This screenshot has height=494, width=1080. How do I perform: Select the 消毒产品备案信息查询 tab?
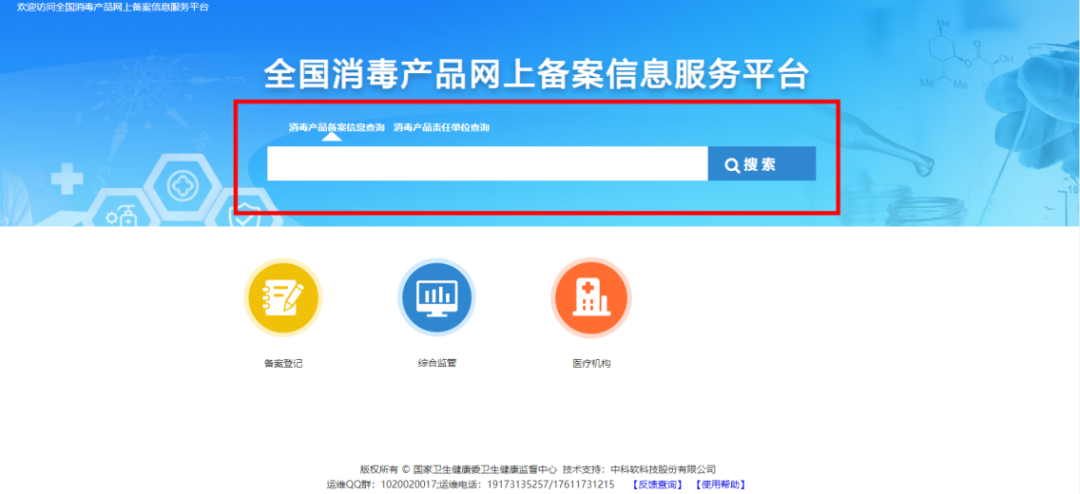coord(336,127)
